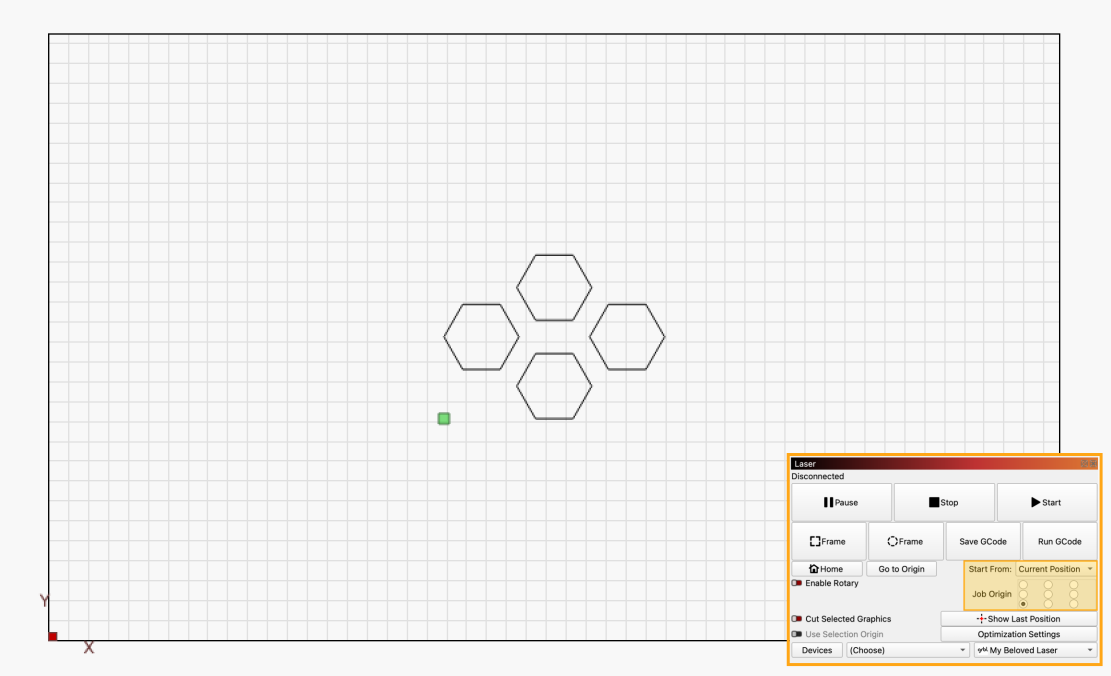Enable Cut Selected Graphics switch
Image resolution: width=1111 pixels, height=676 pixels.
click(797, 619)
